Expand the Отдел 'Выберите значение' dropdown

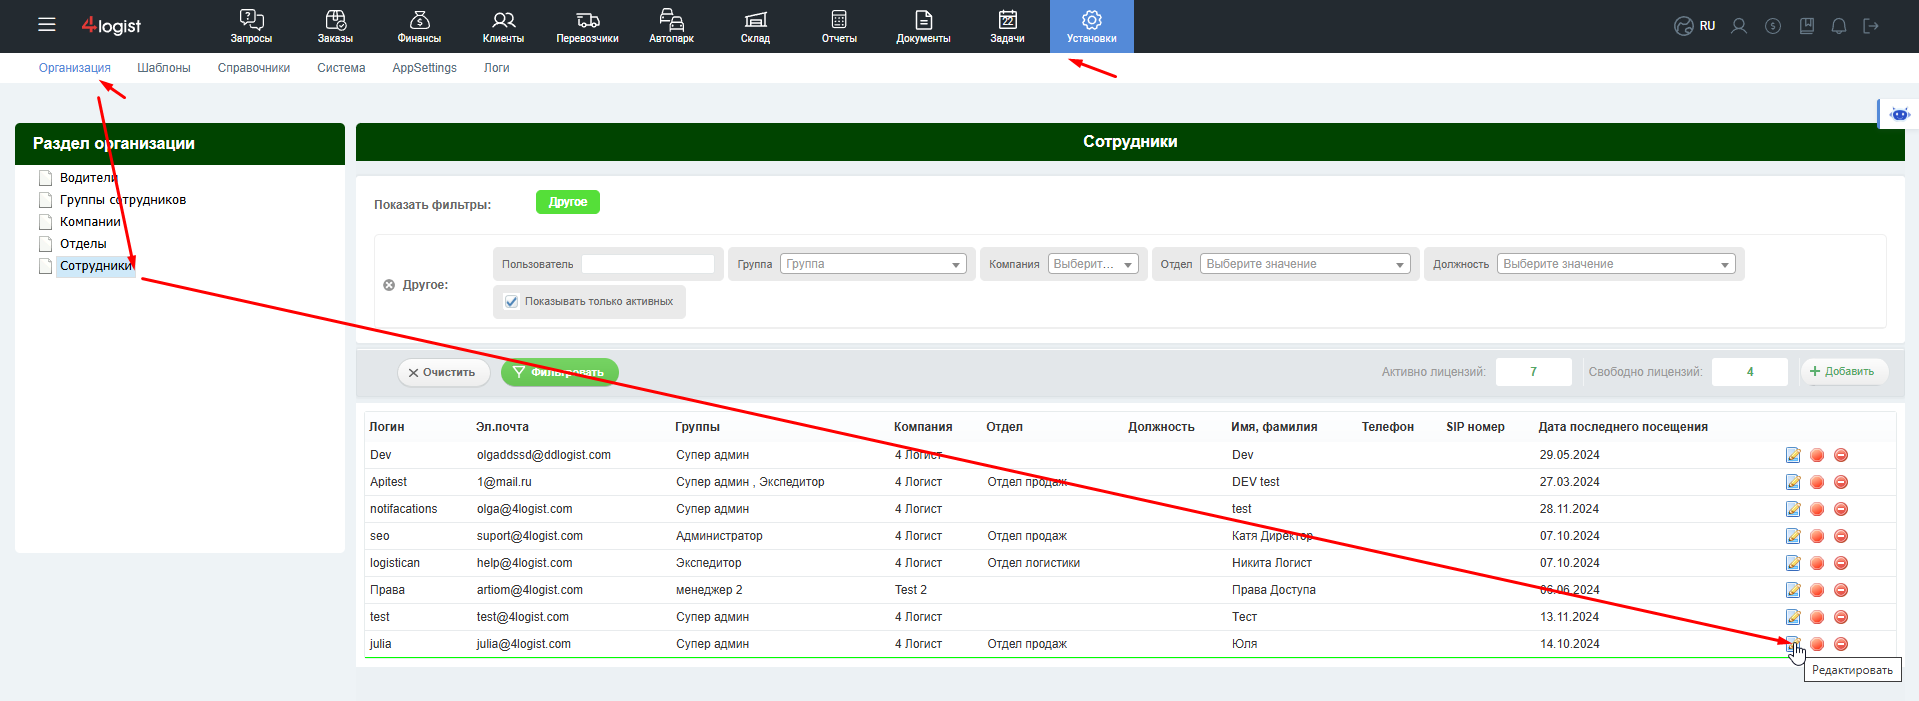(x=1305, y=264)
